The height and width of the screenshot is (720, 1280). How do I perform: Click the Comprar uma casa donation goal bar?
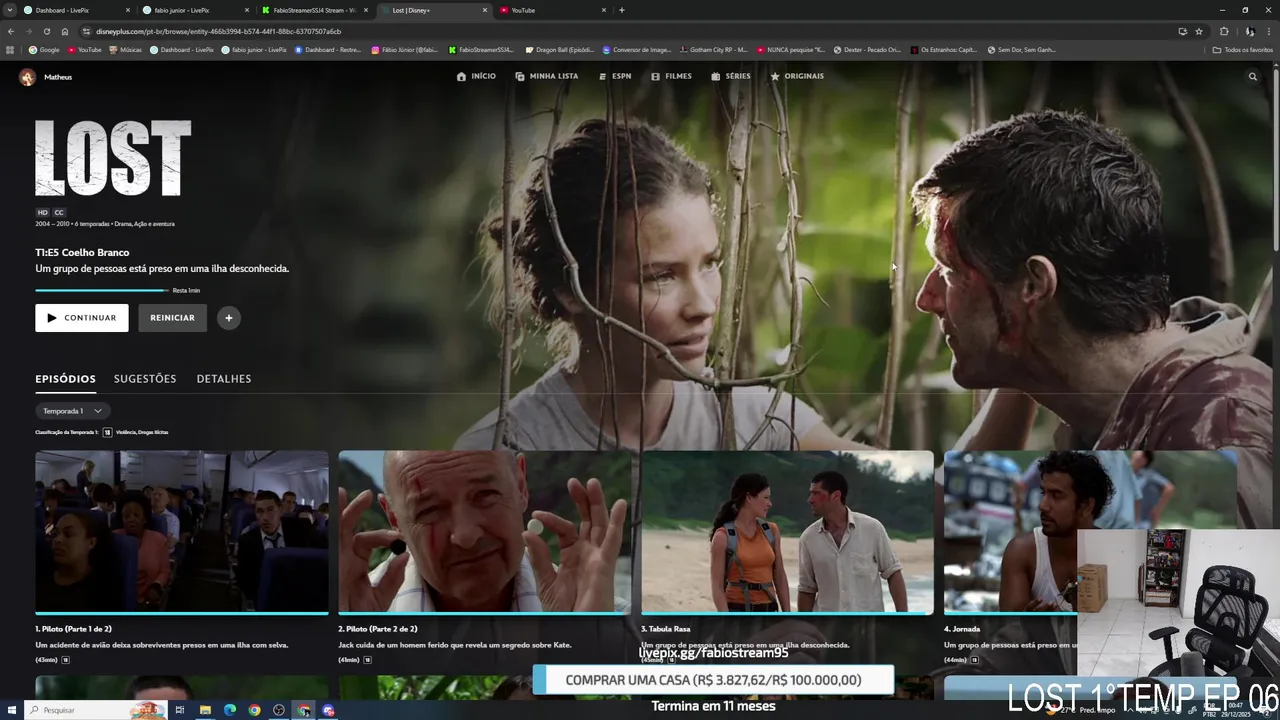coord(713,680)
